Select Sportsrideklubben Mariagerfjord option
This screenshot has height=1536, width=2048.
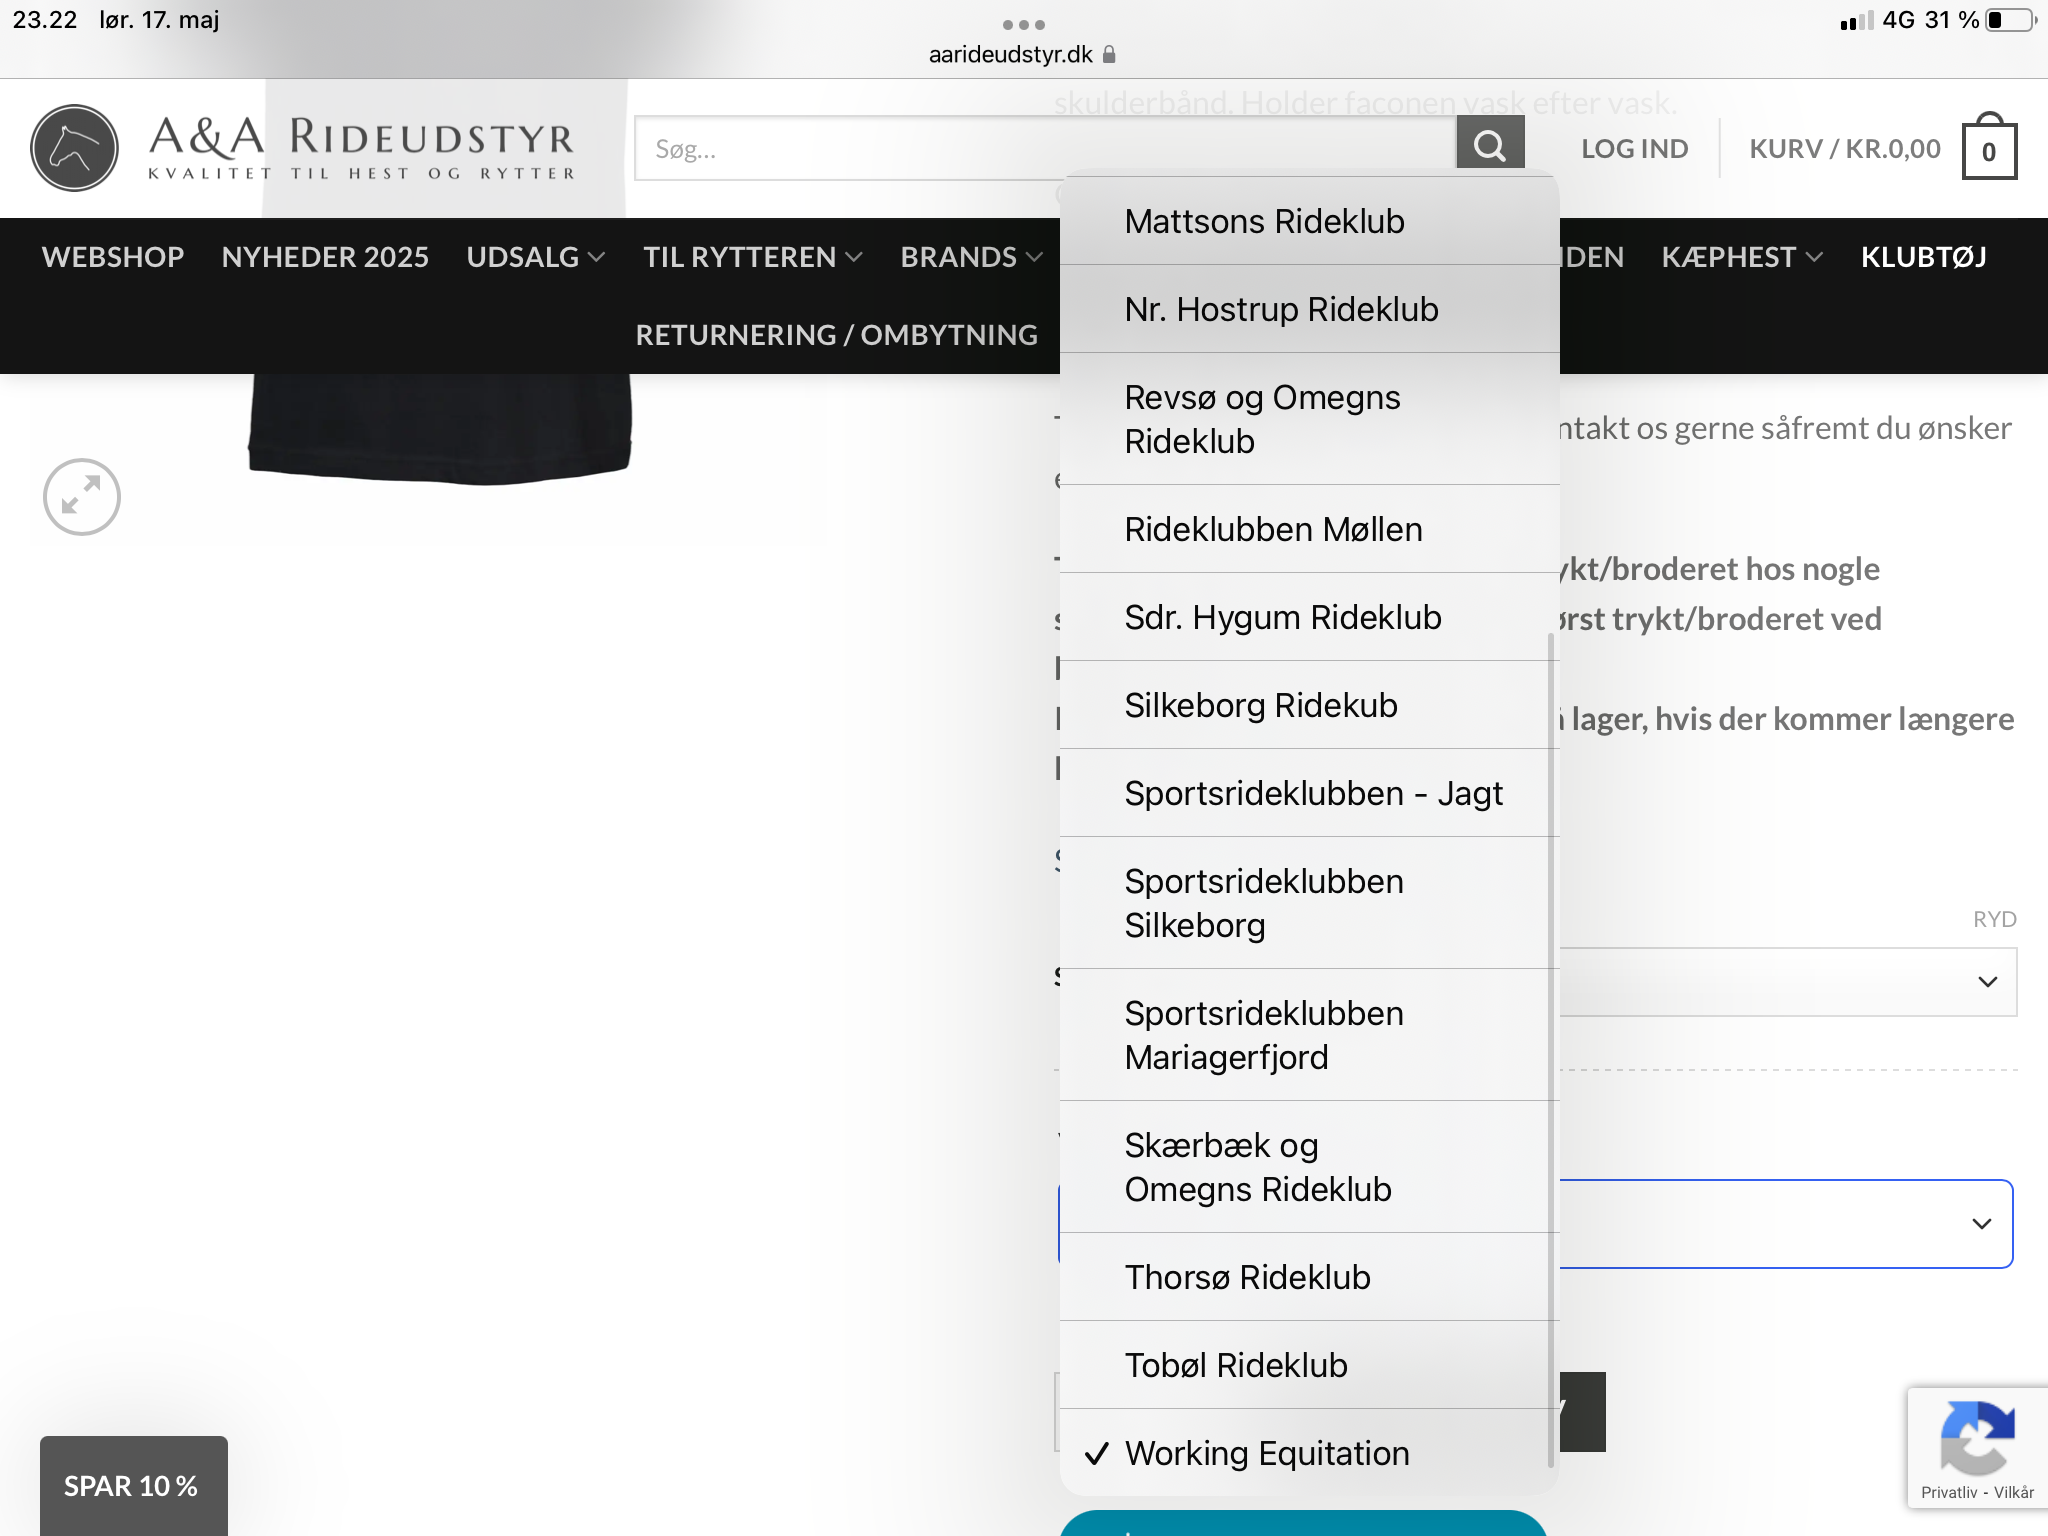point(1309,1035)
